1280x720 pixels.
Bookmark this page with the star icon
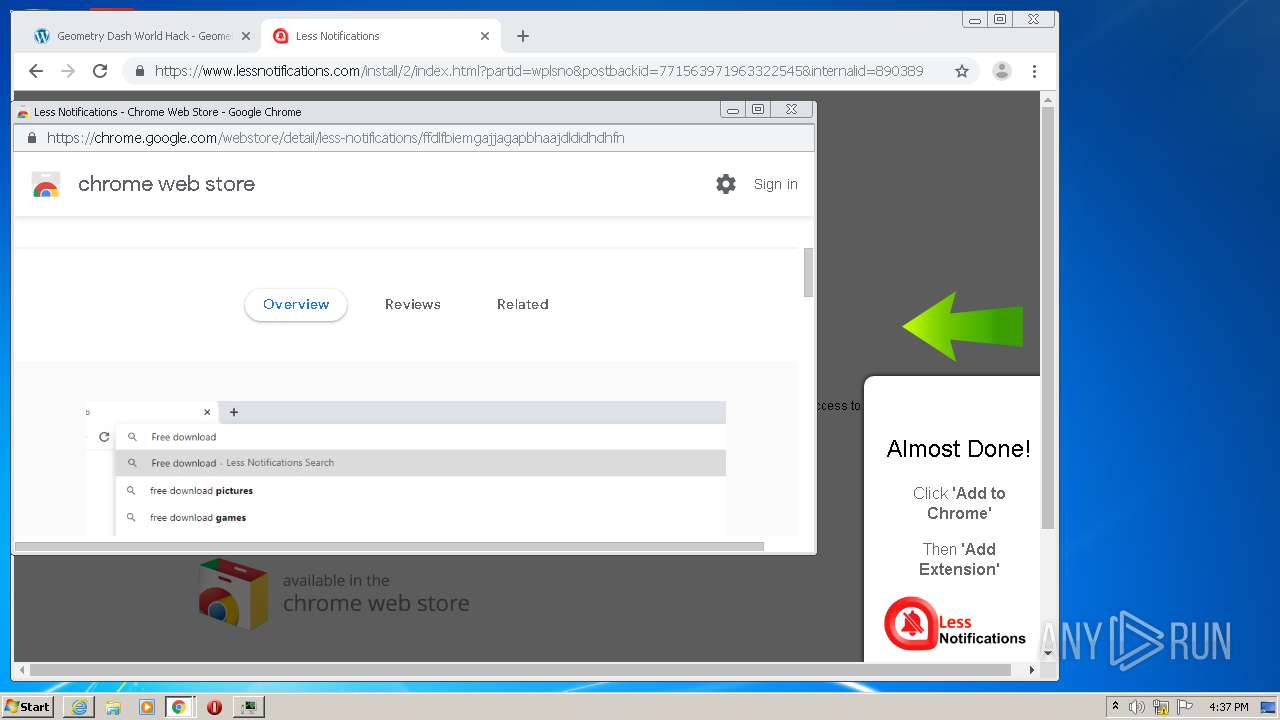click(x=962, y=71)
